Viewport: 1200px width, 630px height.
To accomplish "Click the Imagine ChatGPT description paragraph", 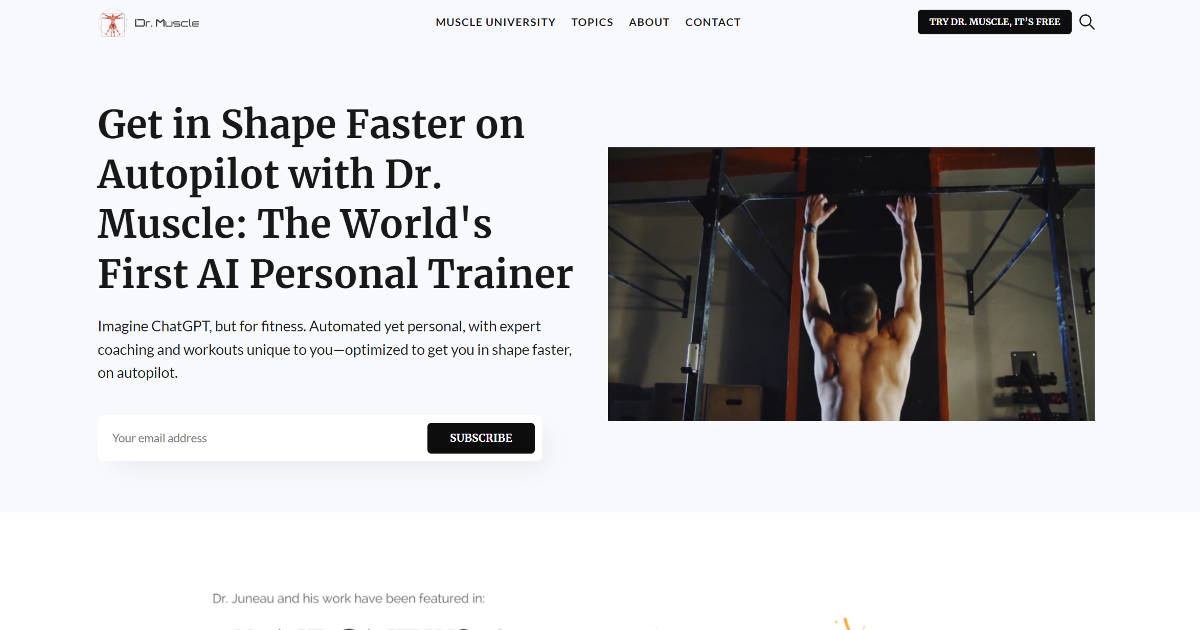I will [x=335, y=349].
